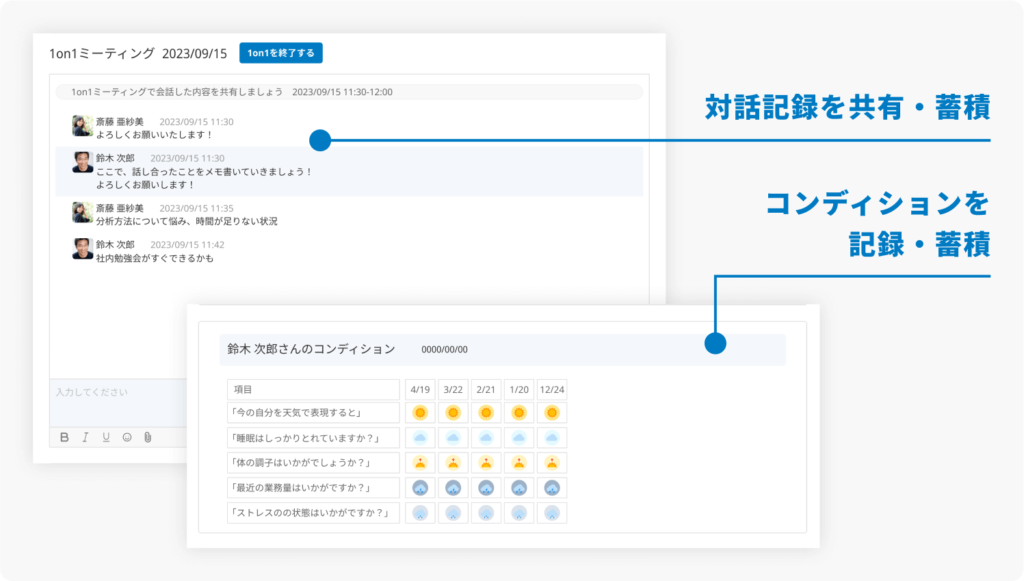Open 鈴木 次郎 avatar at 11:42 message

[82, 249]
